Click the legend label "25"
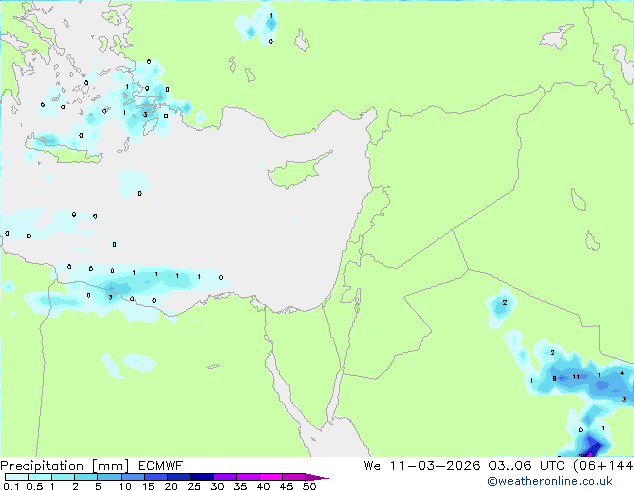Viewport: 634px width, 490px height. (194, 486)
